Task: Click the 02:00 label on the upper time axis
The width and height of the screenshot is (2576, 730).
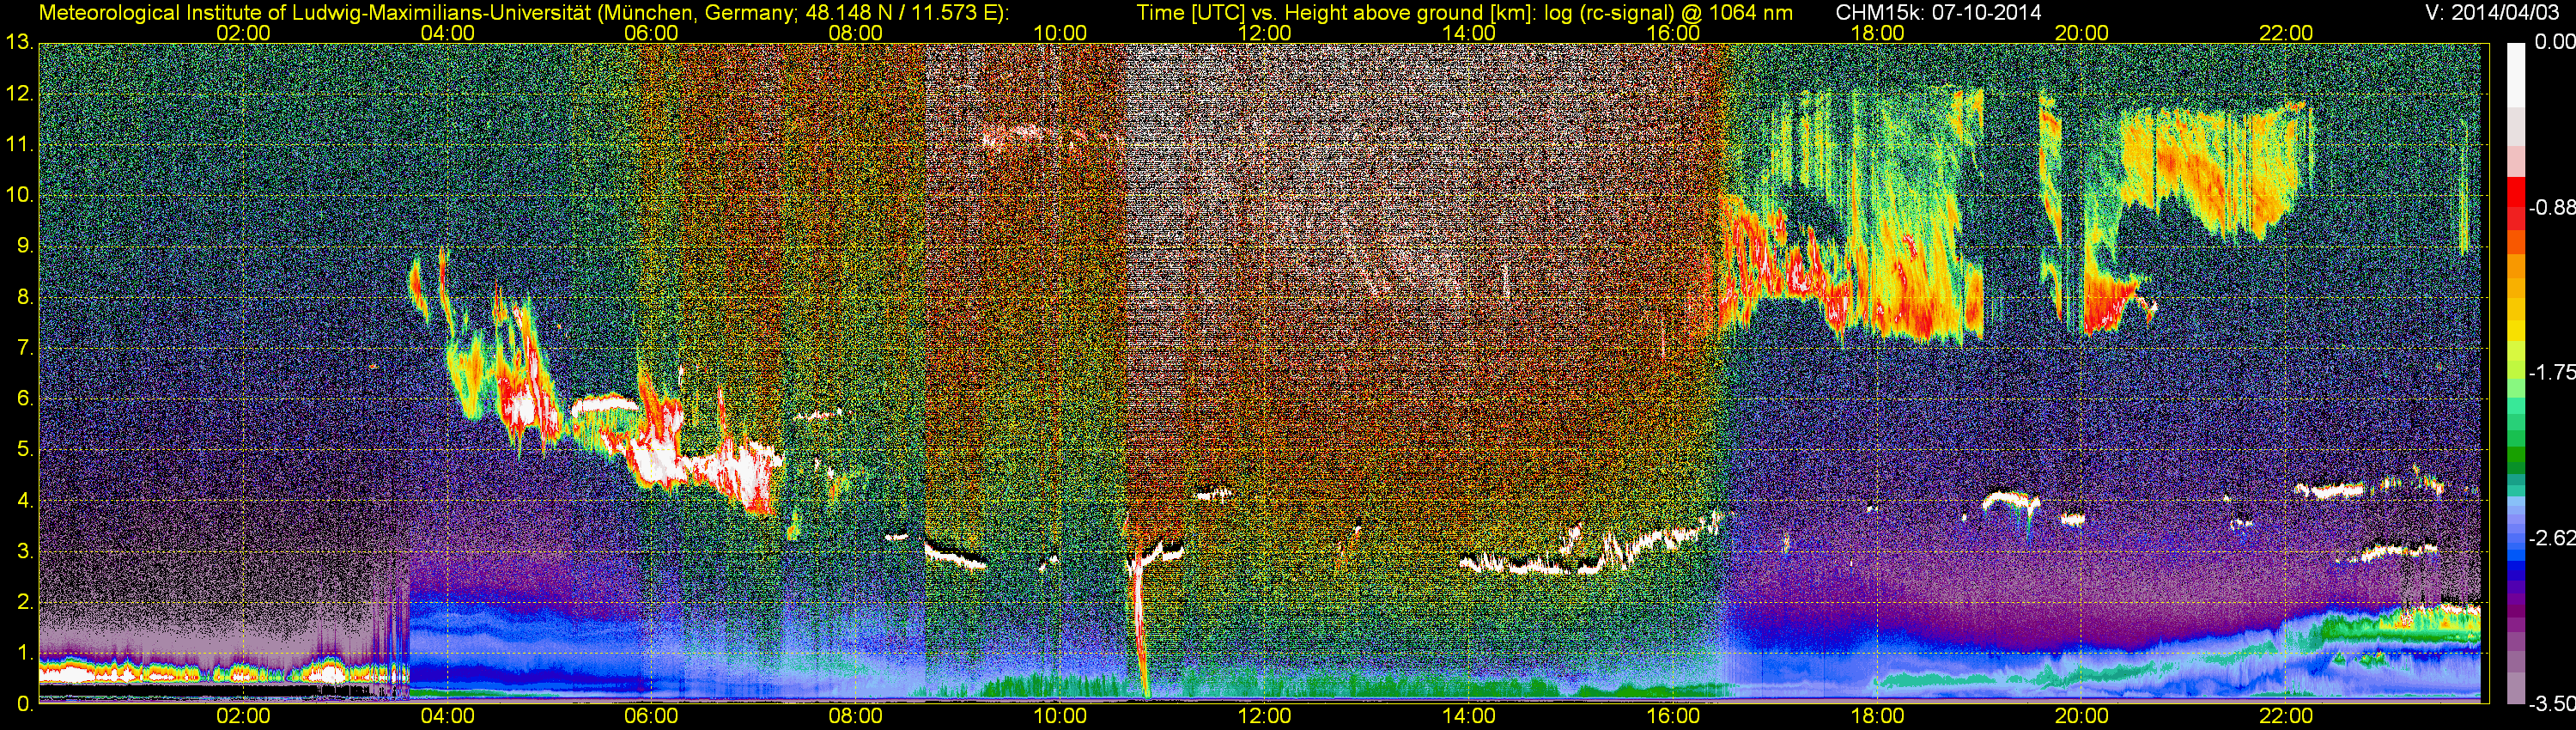Action: 243,33
